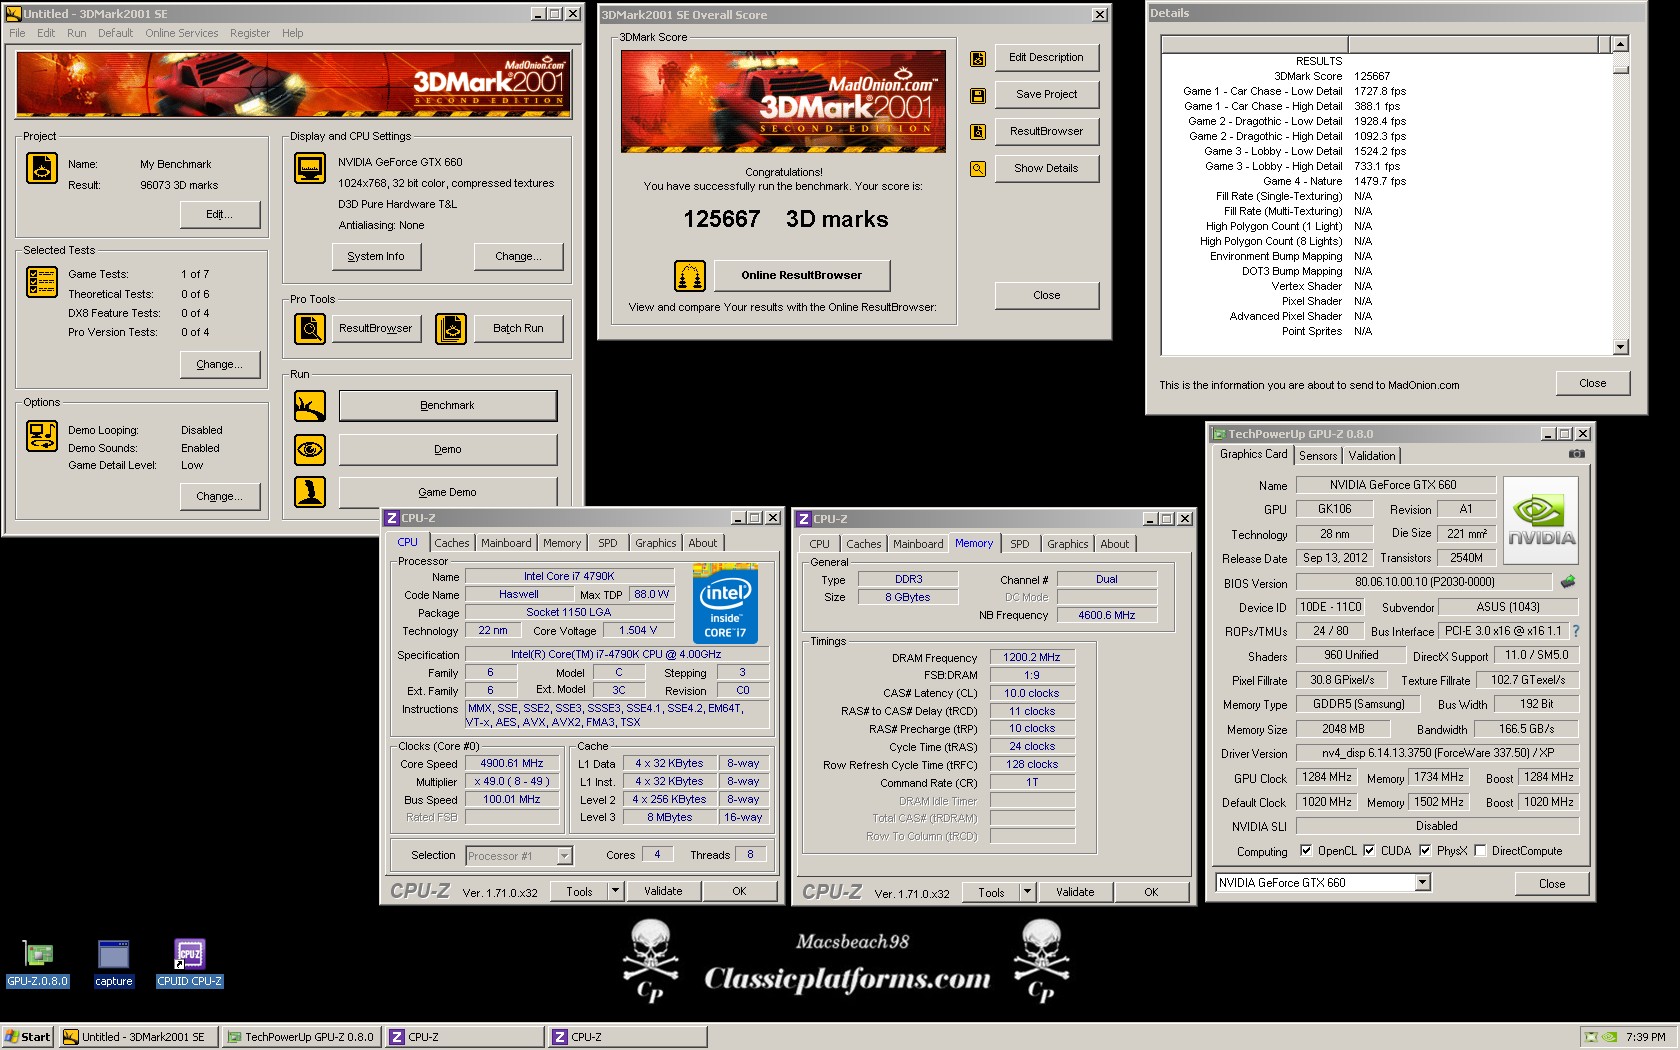Open the Tools dropdown arrow in CPU-Z Memory window
Screen dimensions: 1680x1050
[x=1027, y=892]
